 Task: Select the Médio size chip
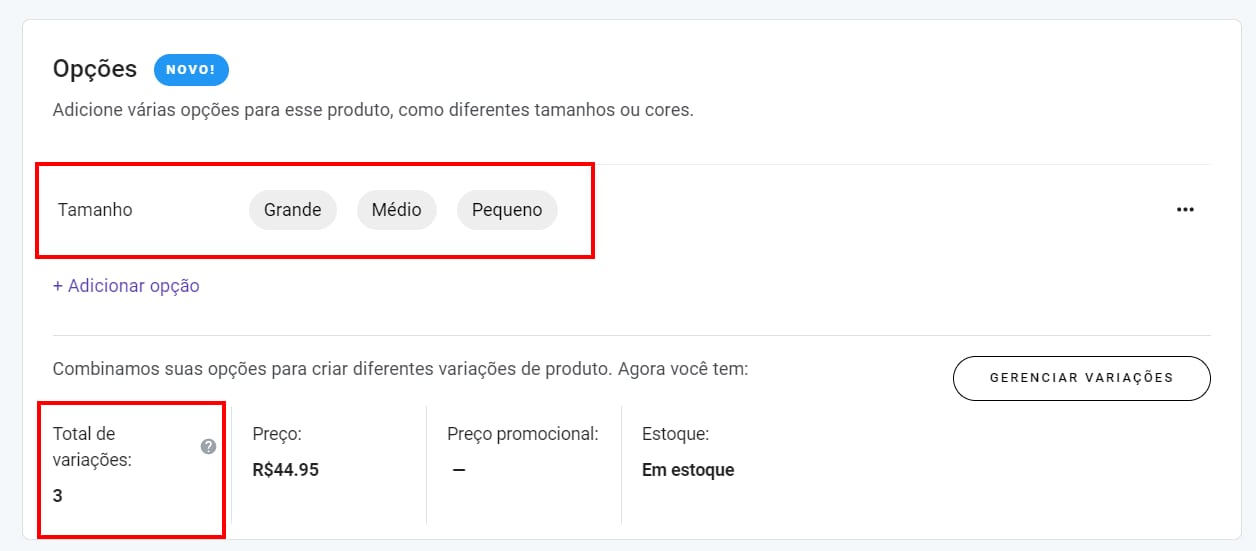[396, 210]
